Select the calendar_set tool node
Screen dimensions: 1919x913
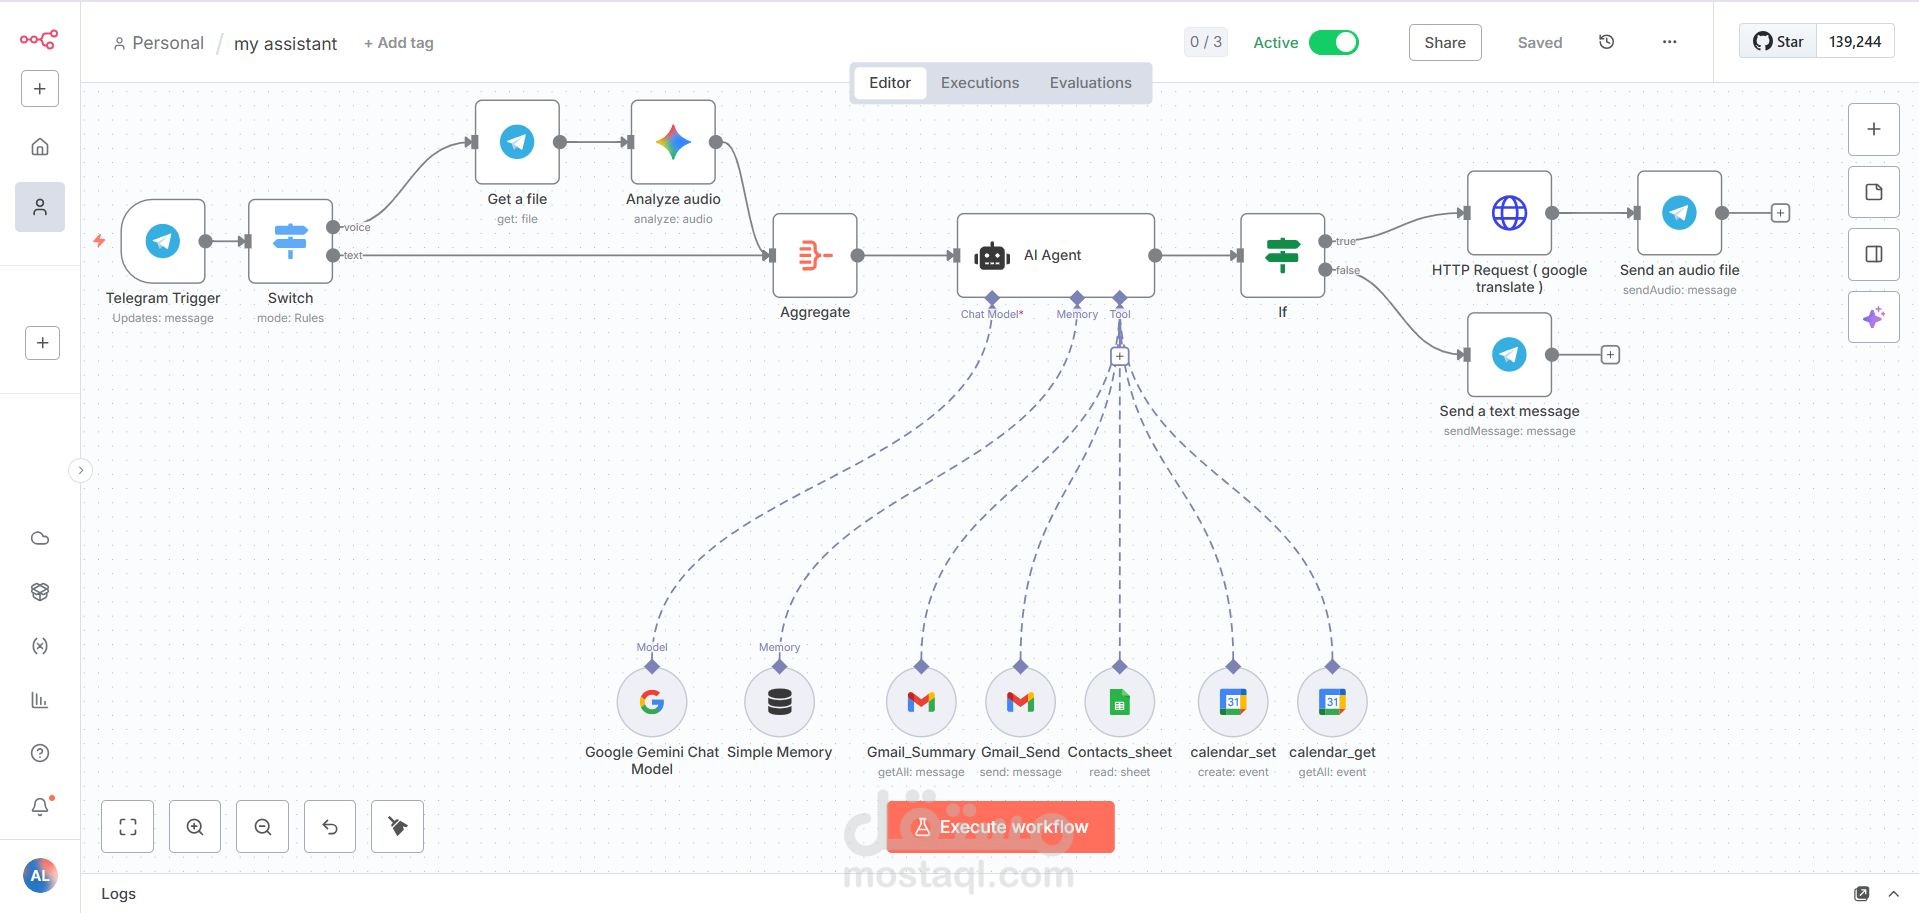point(1233,702)
